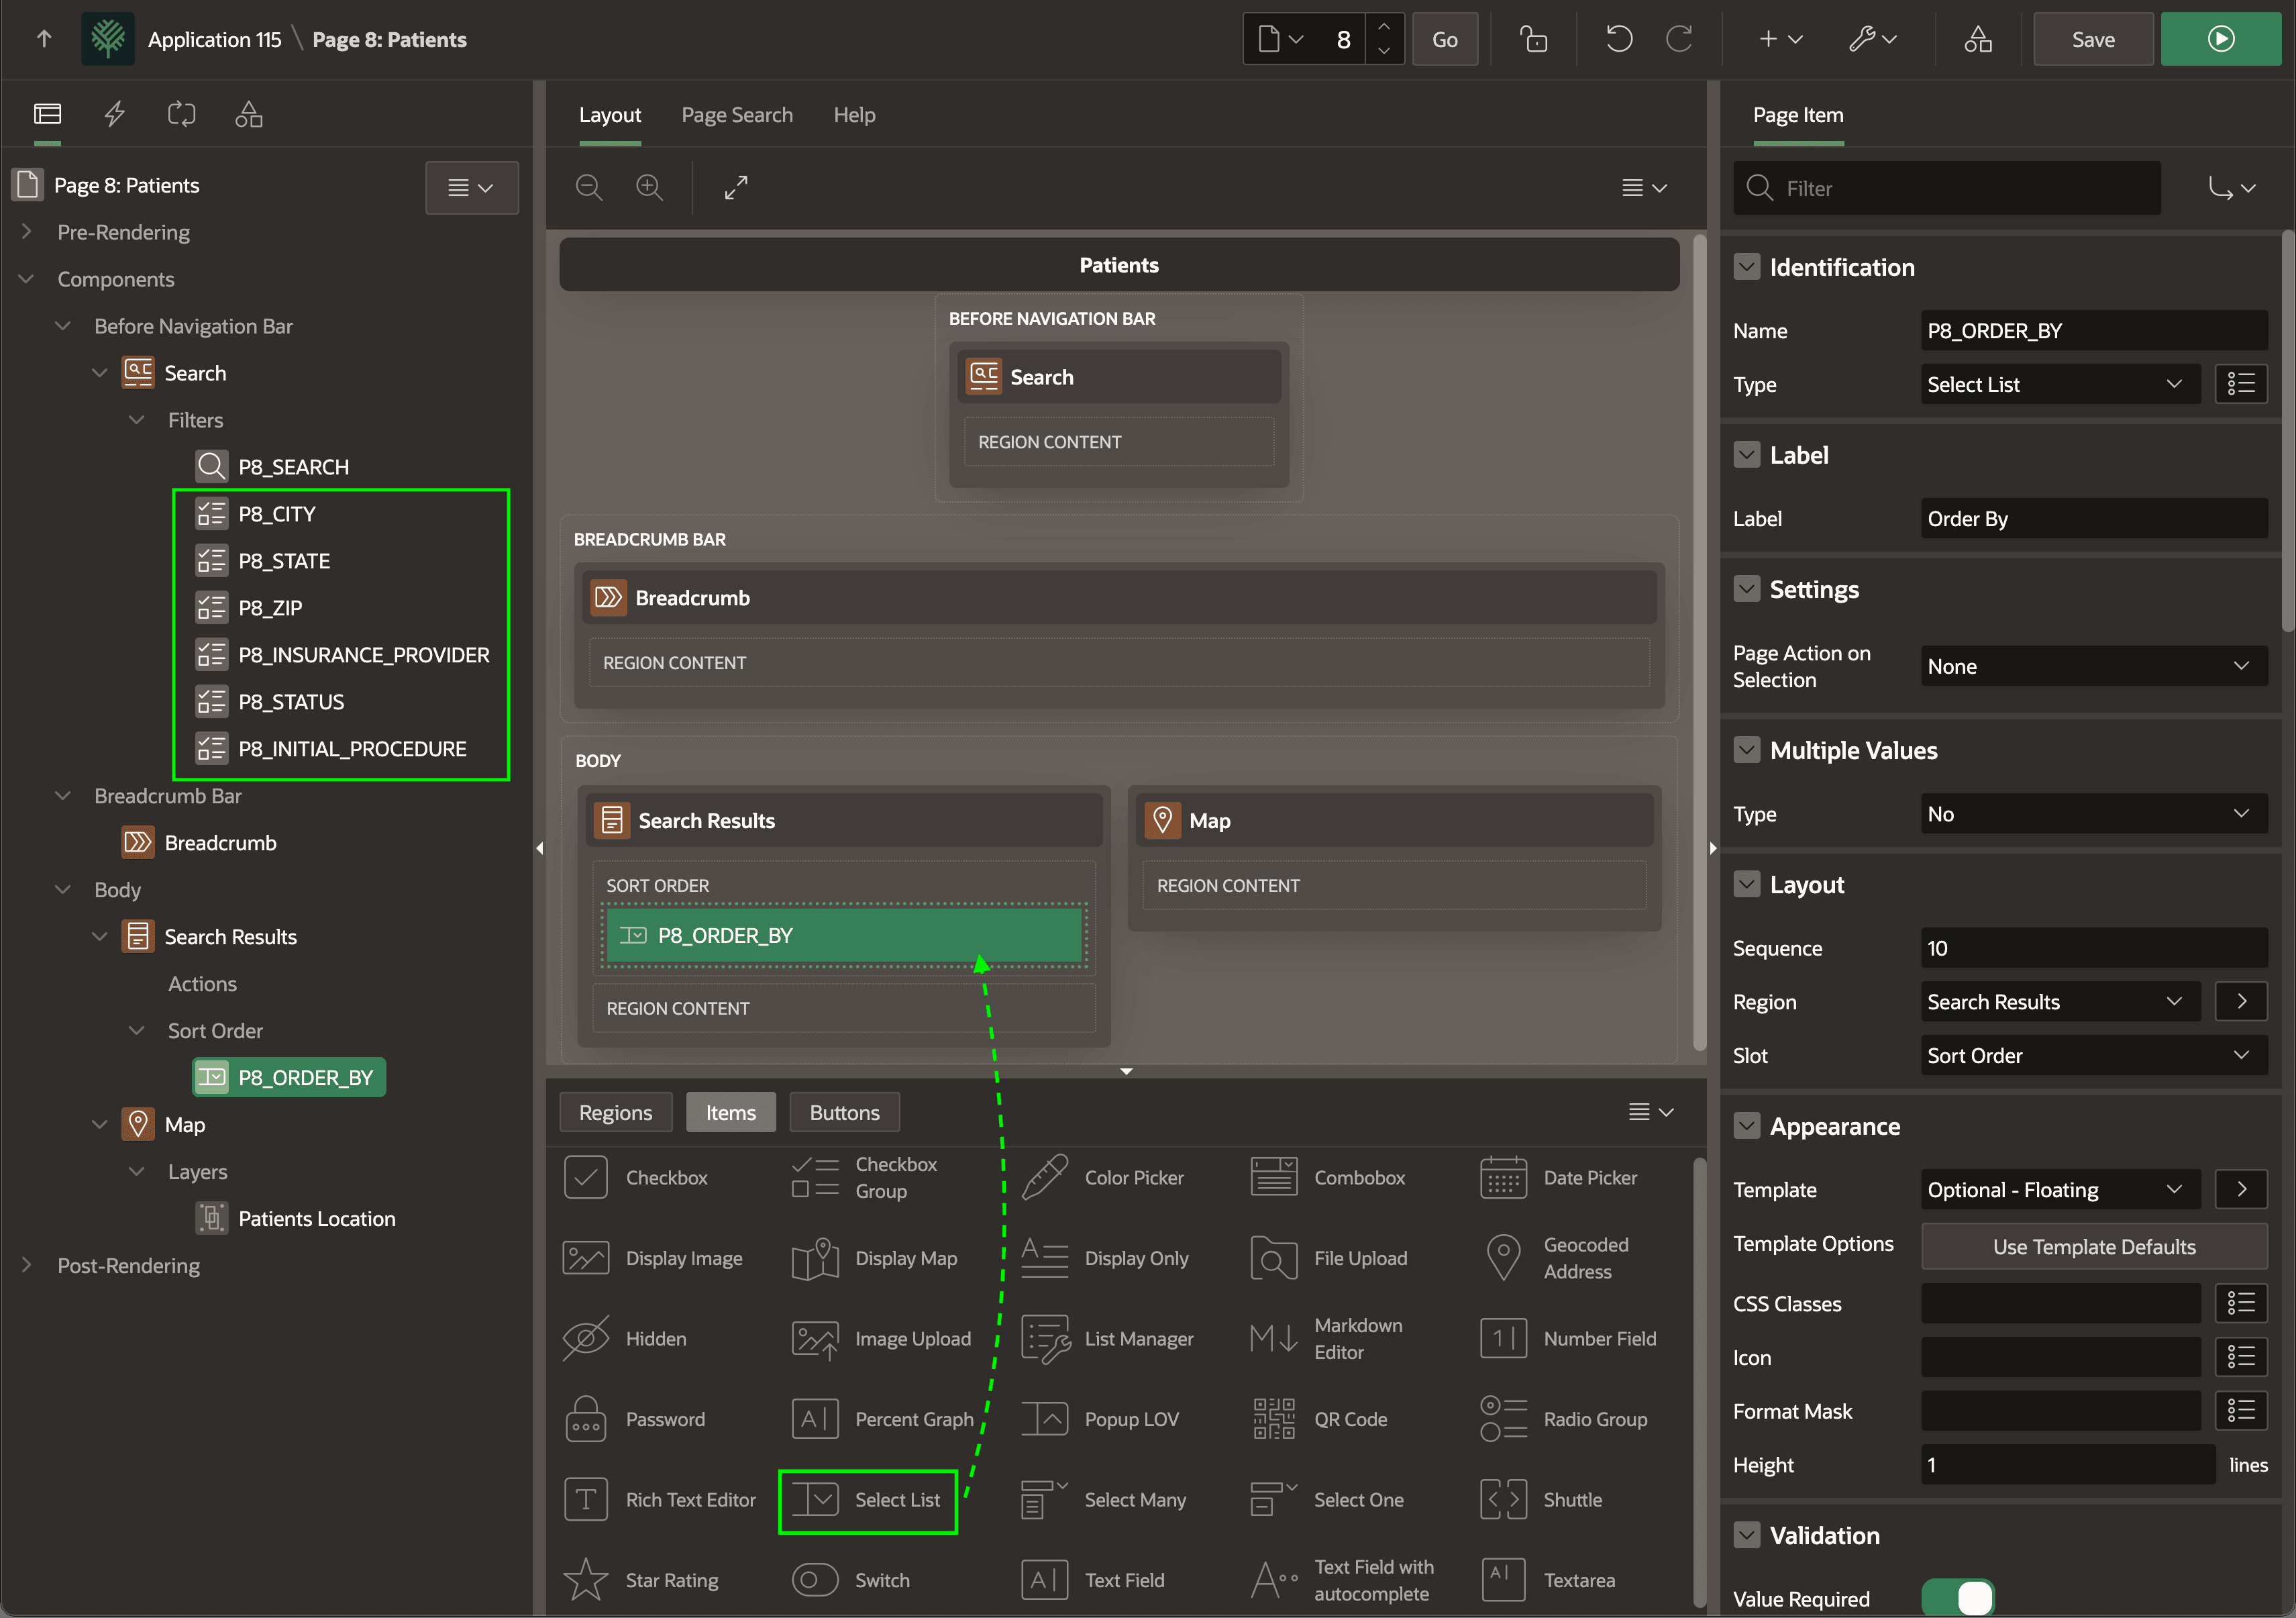Collapse the Identification section
This screenshot has height=1618, width=2296.
click(x=1746, y=267)
